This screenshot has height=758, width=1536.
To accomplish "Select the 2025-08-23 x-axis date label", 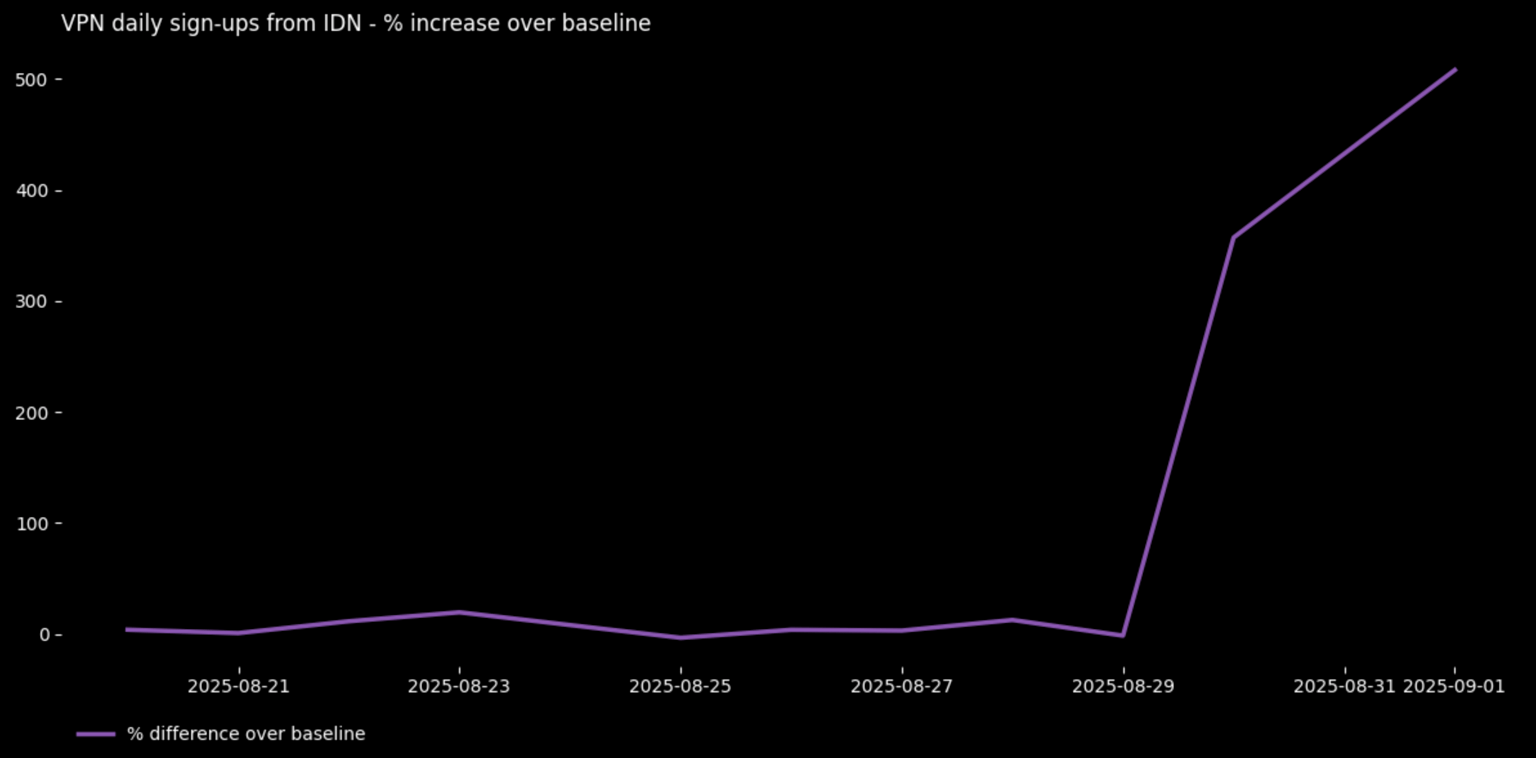I will click(x=459, y=686).
